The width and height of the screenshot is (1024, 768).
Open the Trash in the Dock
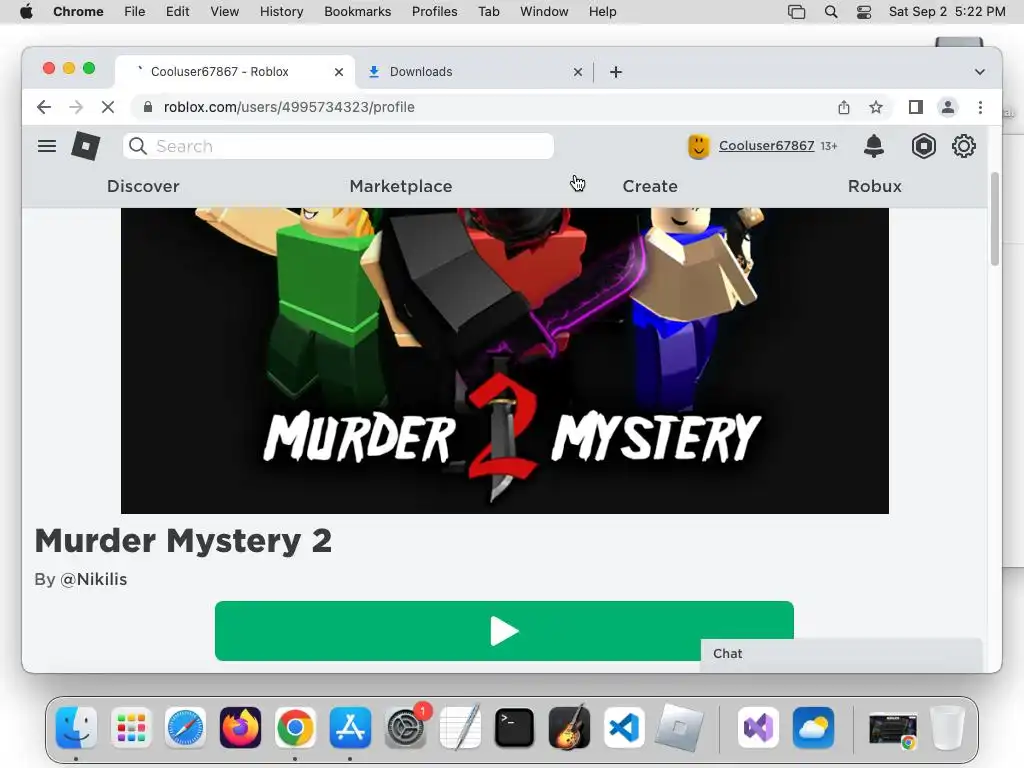click(947, 728)
